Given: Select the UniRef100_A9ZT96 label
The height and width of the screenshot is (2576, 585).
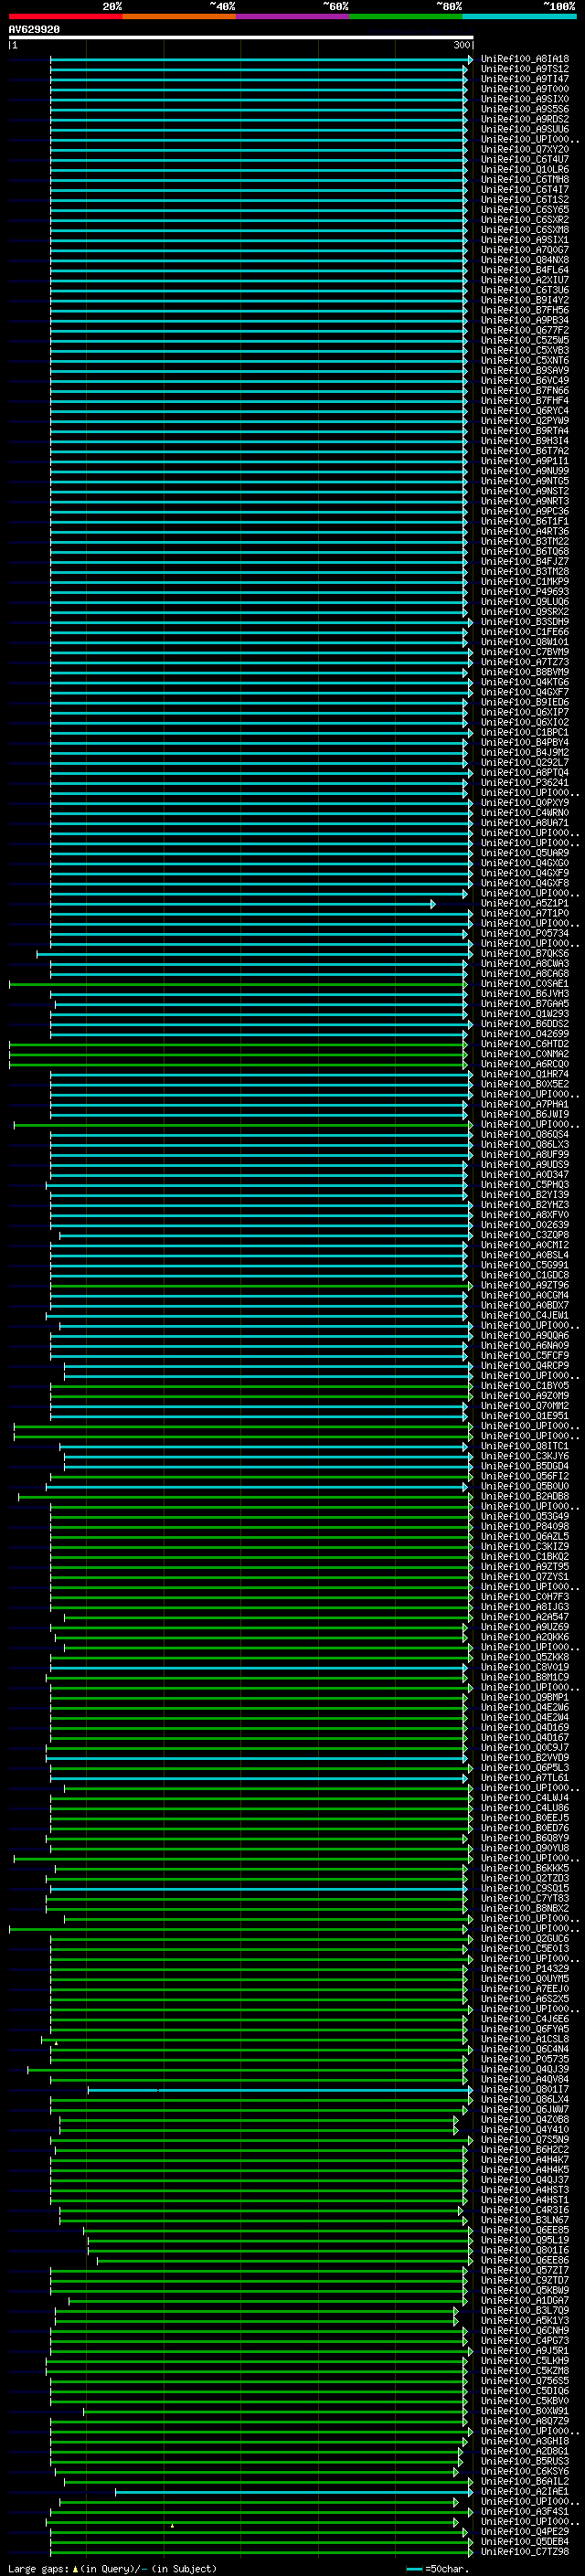Looking at the screenshot, I should click(x=525, y=1285).
